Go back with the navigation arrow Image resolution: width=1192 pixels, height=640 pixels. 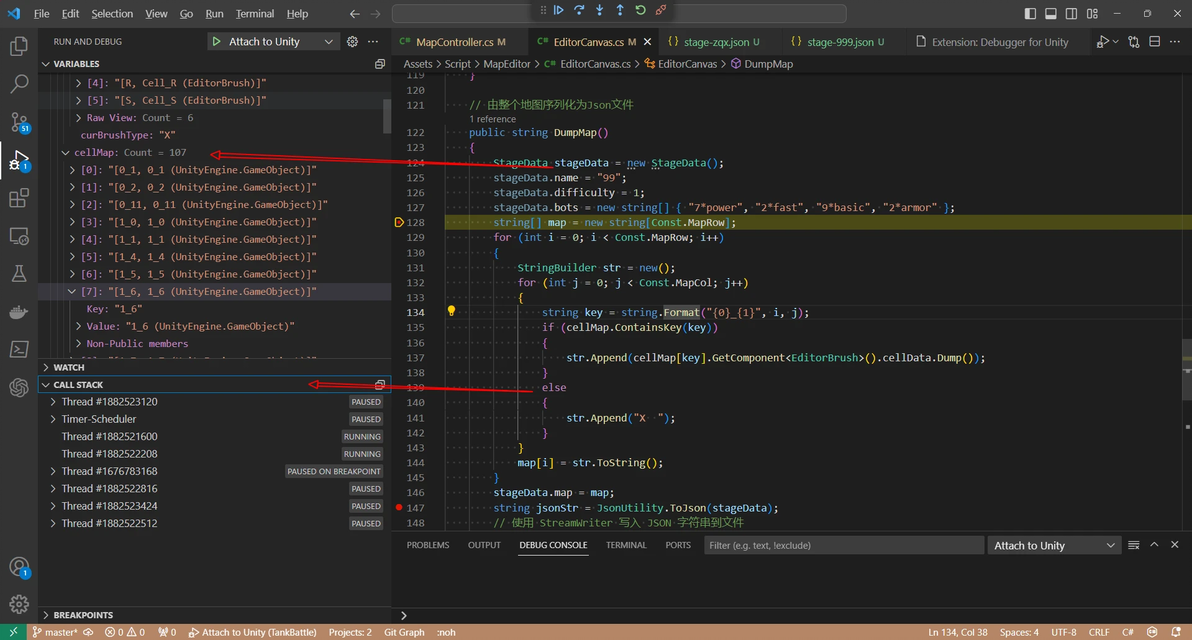point(355,14)
